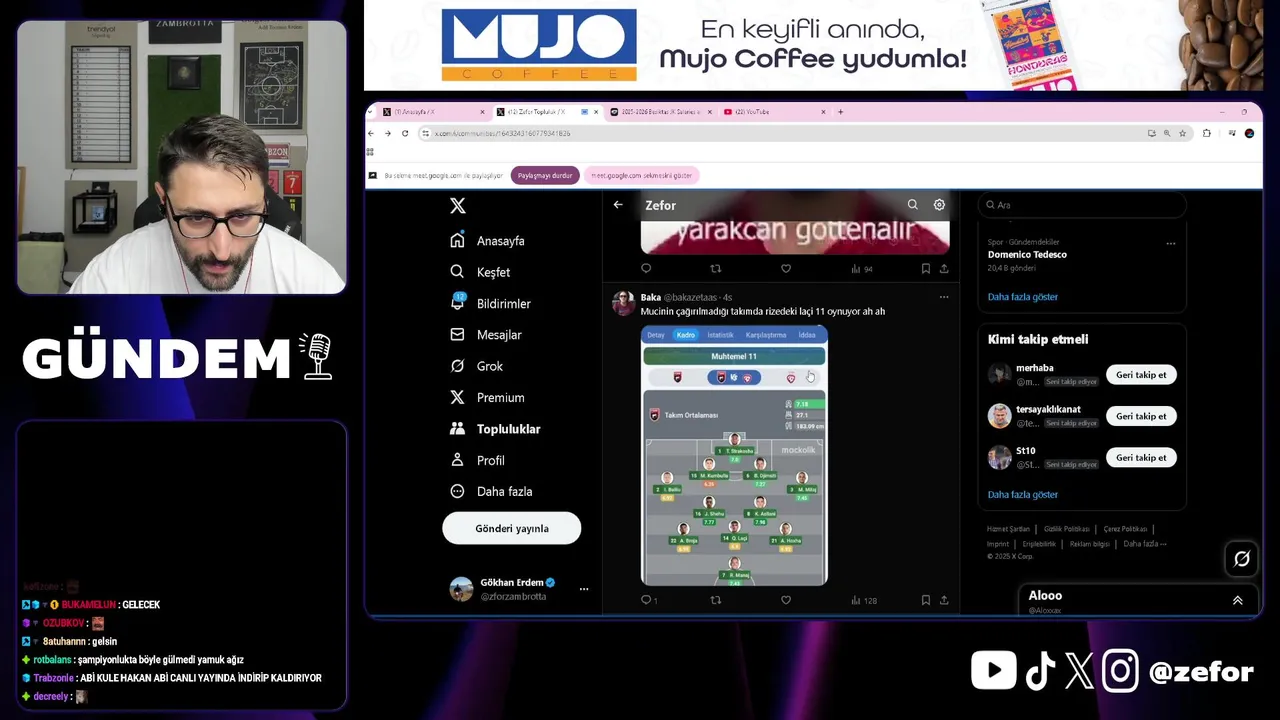Share the Baka post
The height and width of the screenshot is (720, 1280).
(943, 600)
